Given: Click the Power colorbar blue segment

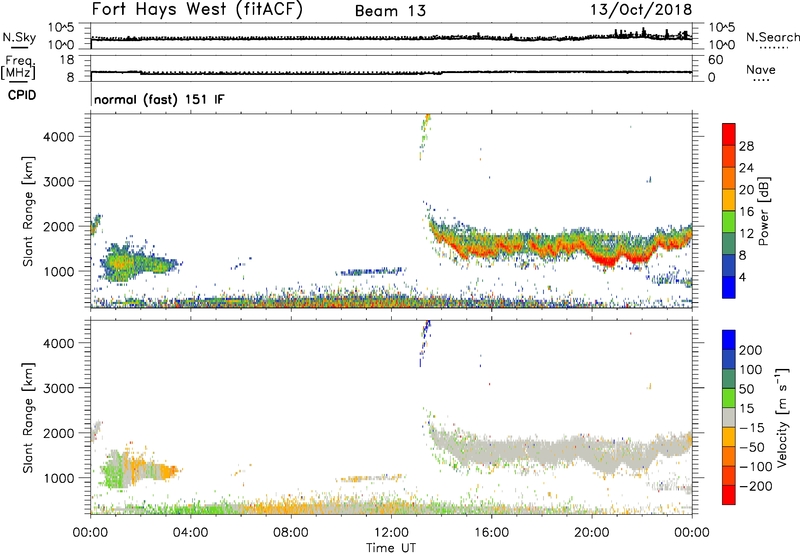Looking at the screenshot, I should [729, 287].
